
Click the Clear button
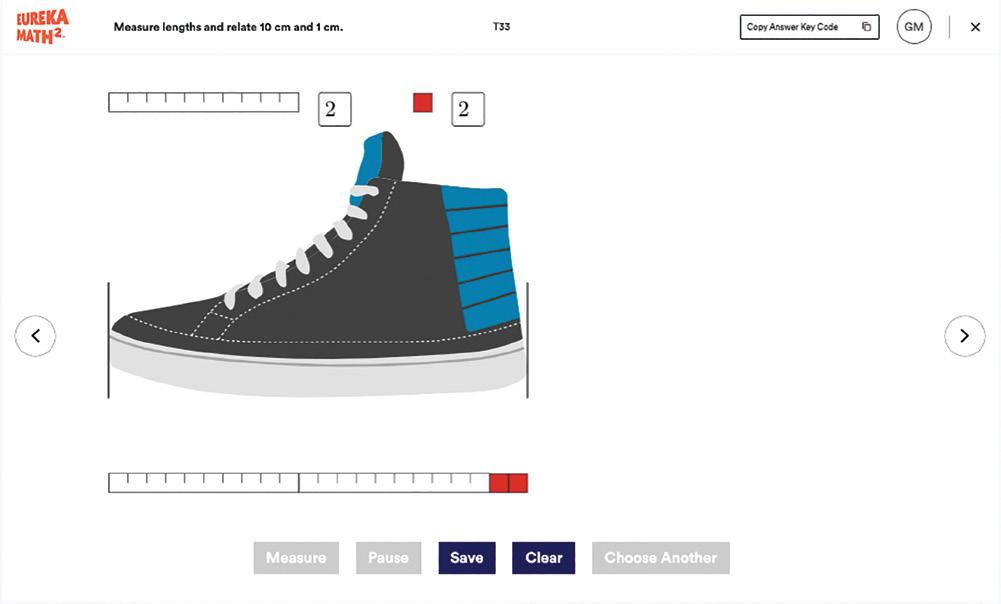(543, 558)
